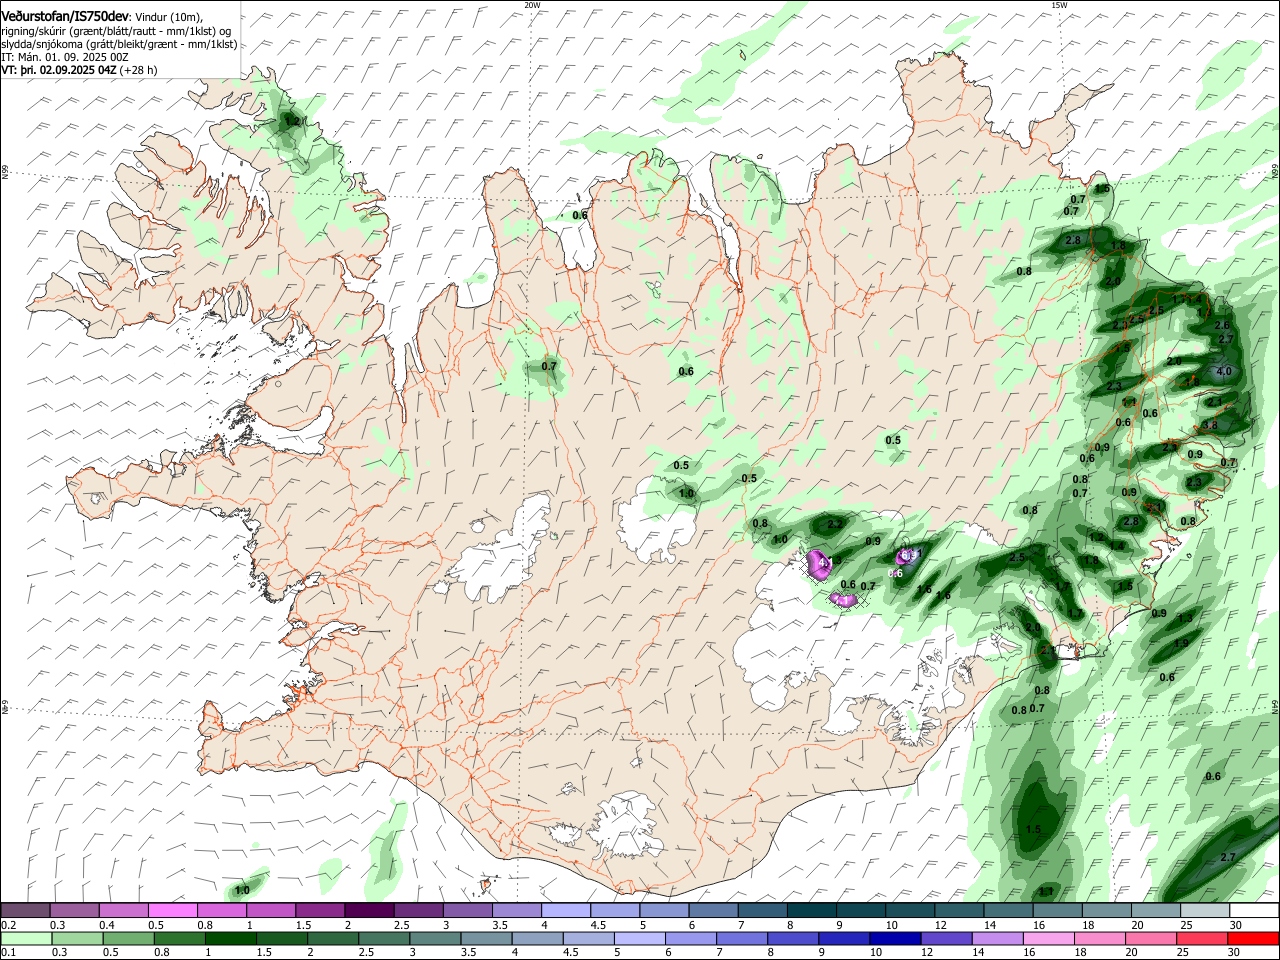Pick the navy blue swatch between 10 and 12
This screenshot has height=960, width=1280.
(x=895, y=938)
